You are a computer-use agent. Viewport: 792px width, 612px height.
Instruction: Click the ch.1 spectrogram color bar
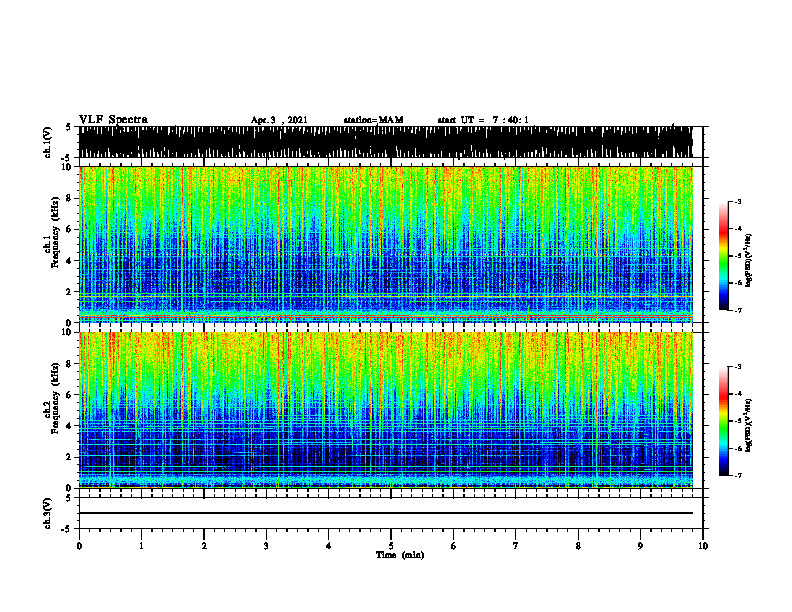pyautogui.click(x=723, y=256)
